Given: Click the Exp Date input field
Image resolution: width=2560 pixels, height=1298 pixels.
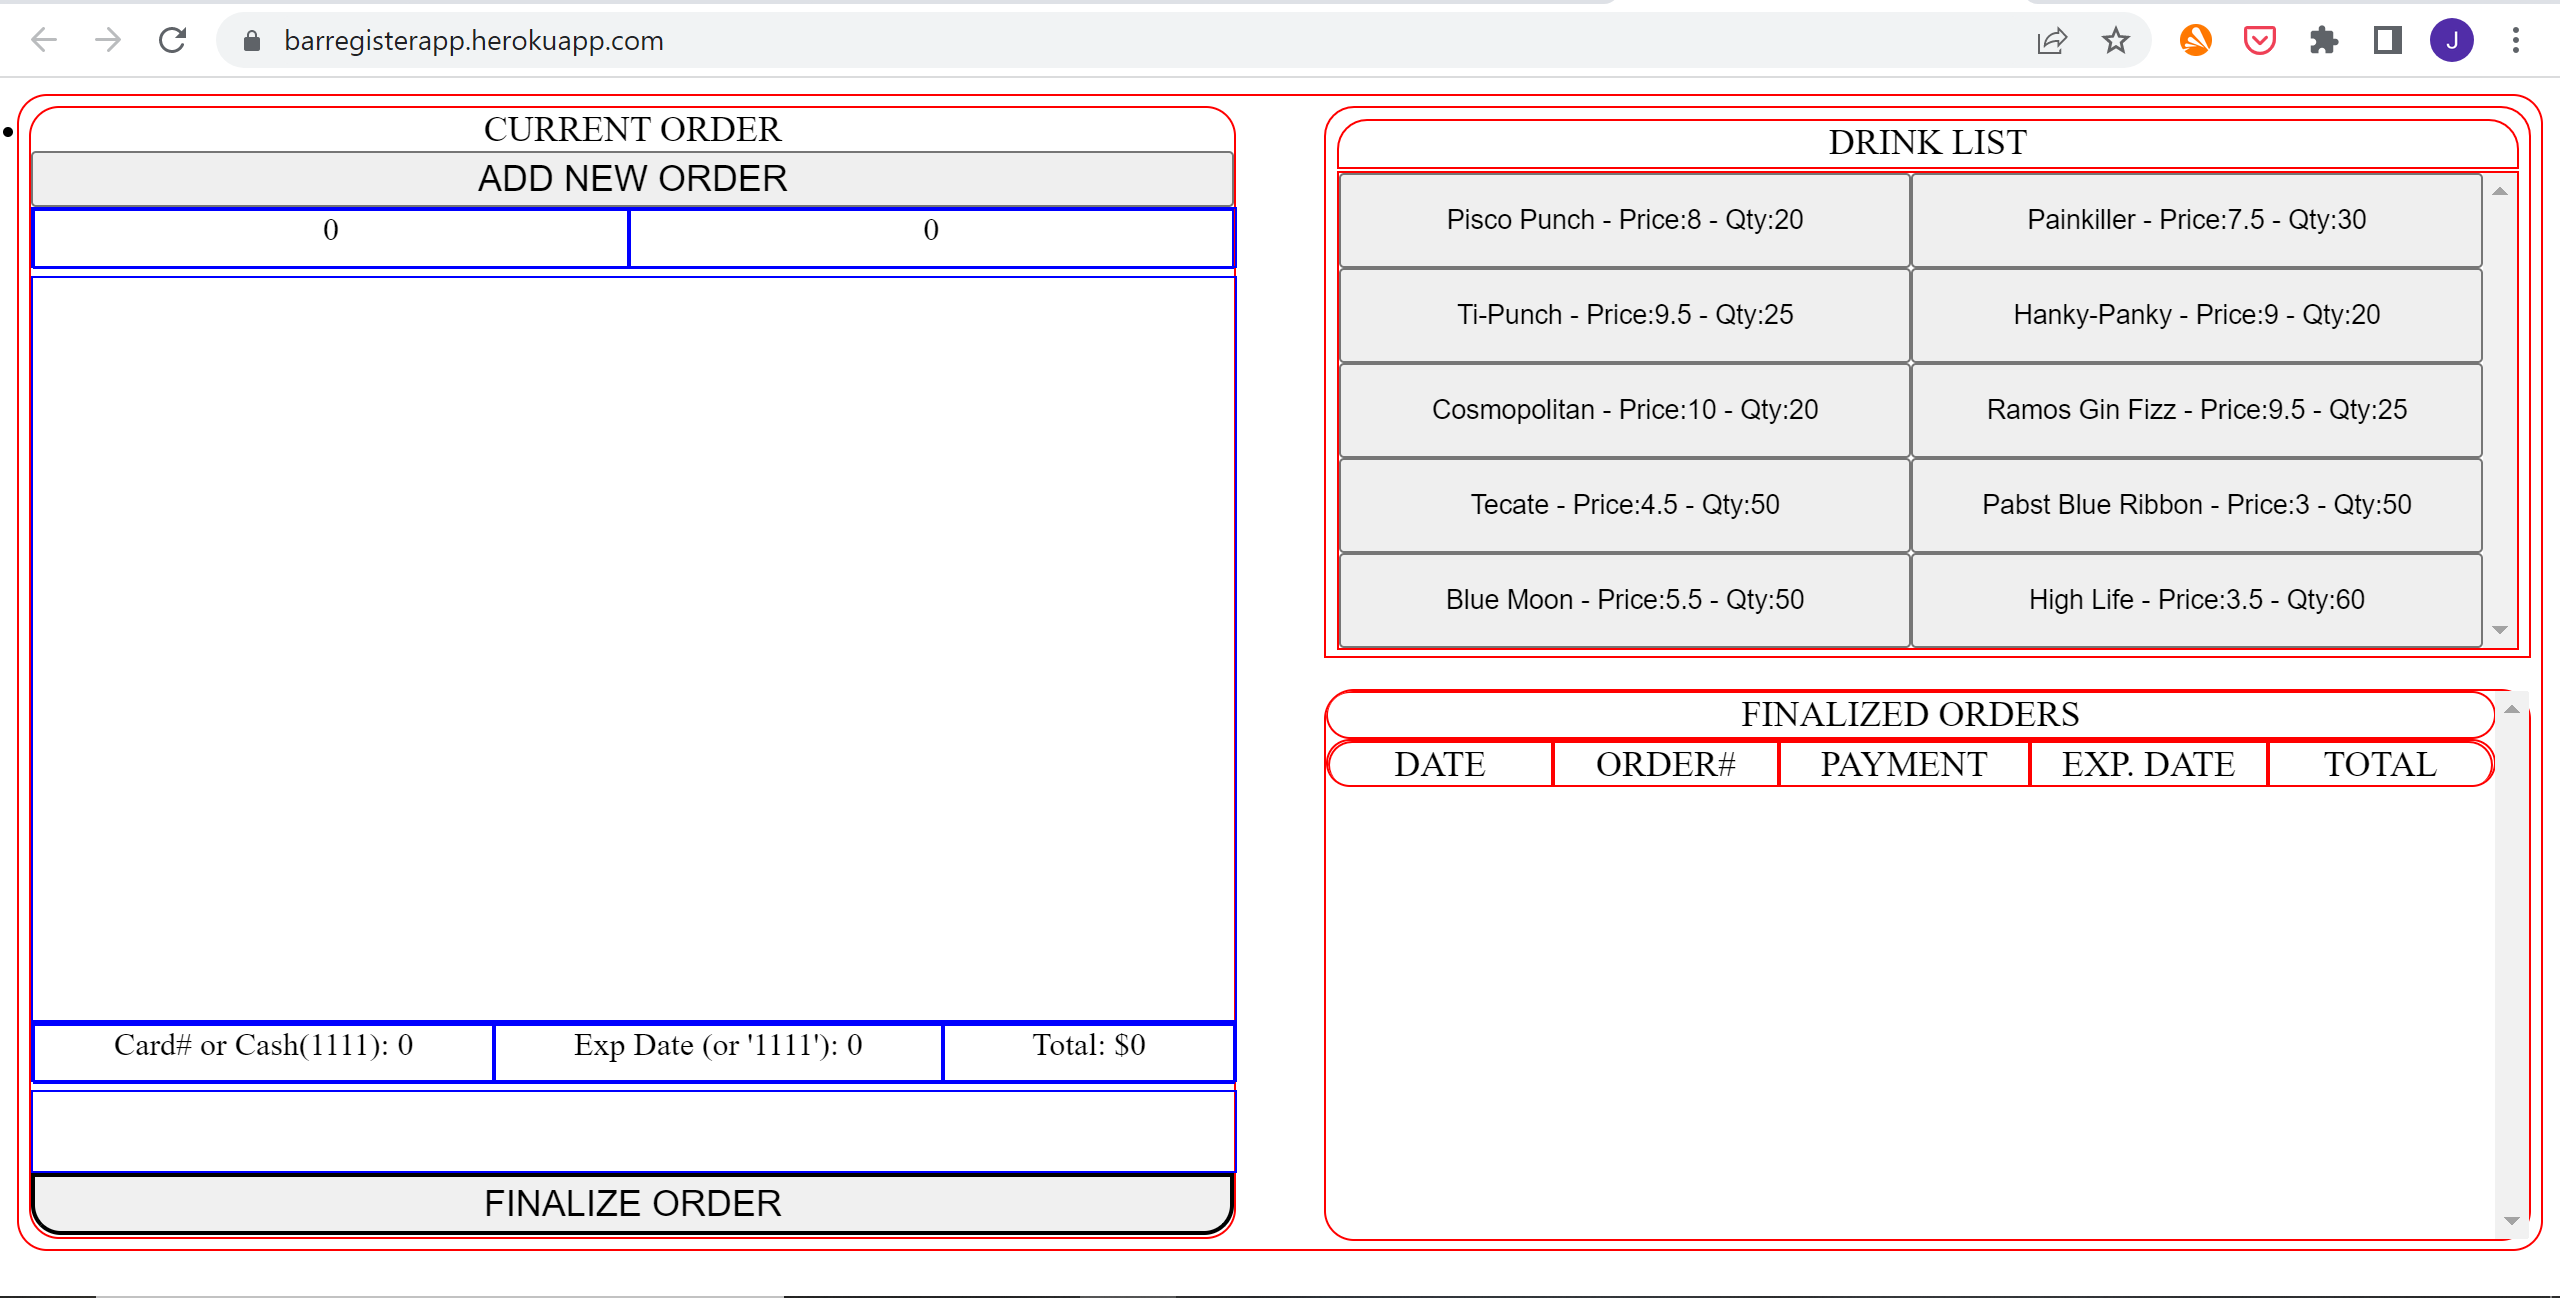Looking at the screenshot, I should click(x=716, y=1046).
